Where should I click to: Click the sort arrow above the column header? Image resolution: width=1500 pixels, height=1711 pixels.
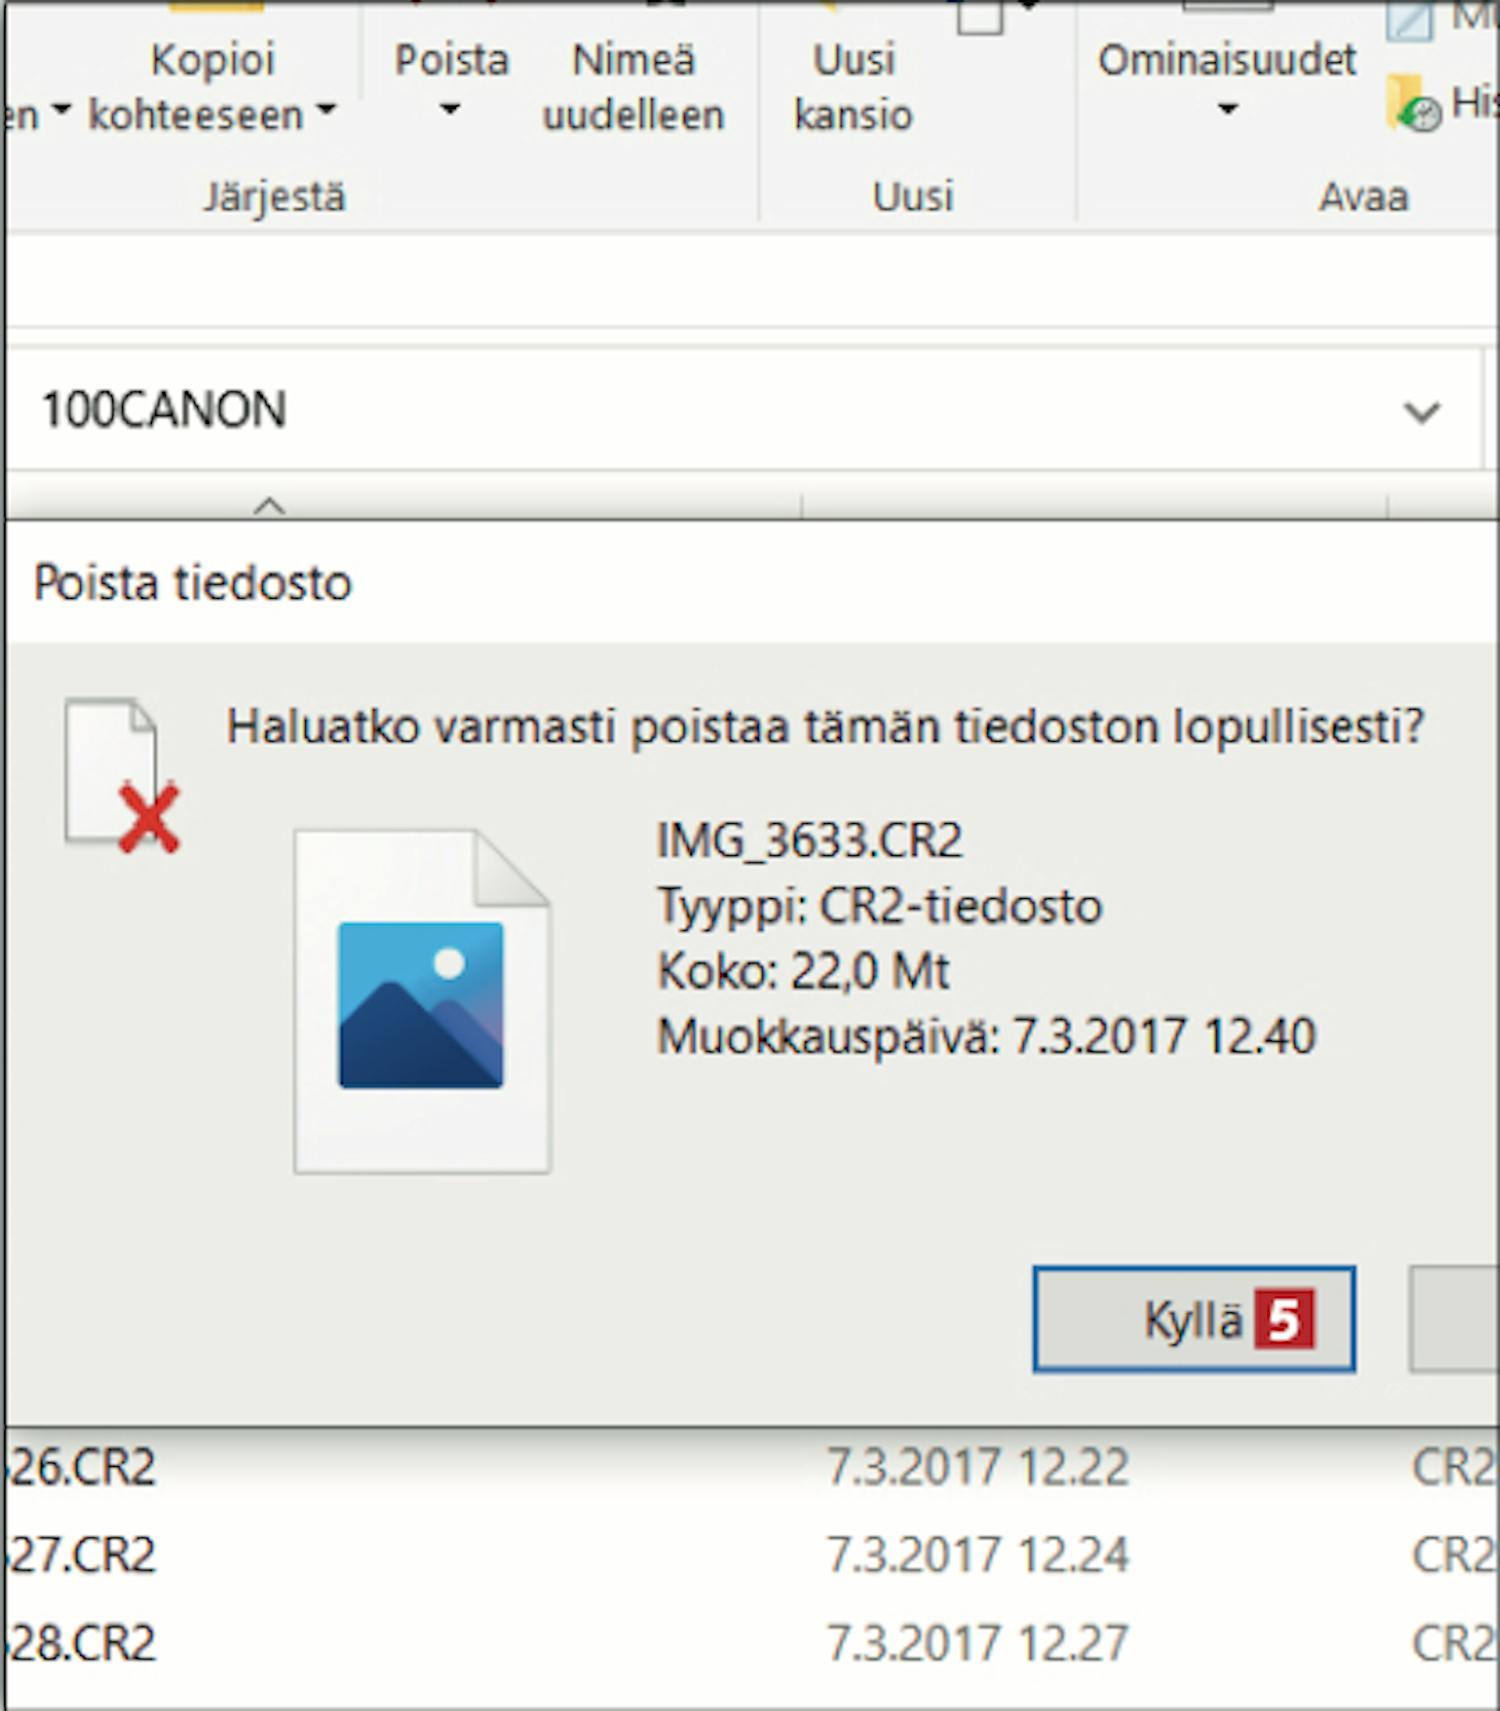coord(269,505)
